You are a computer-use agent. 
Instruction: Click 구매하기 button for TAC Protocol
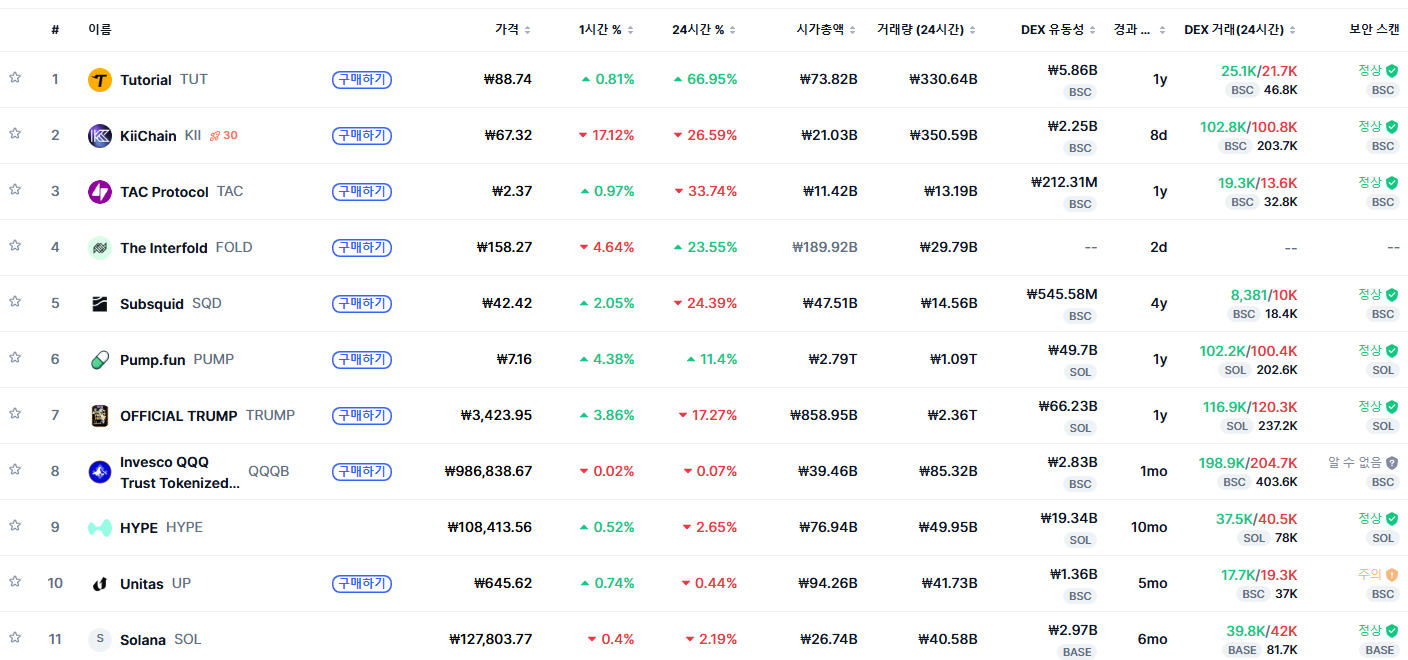click(x=362, y=191)
